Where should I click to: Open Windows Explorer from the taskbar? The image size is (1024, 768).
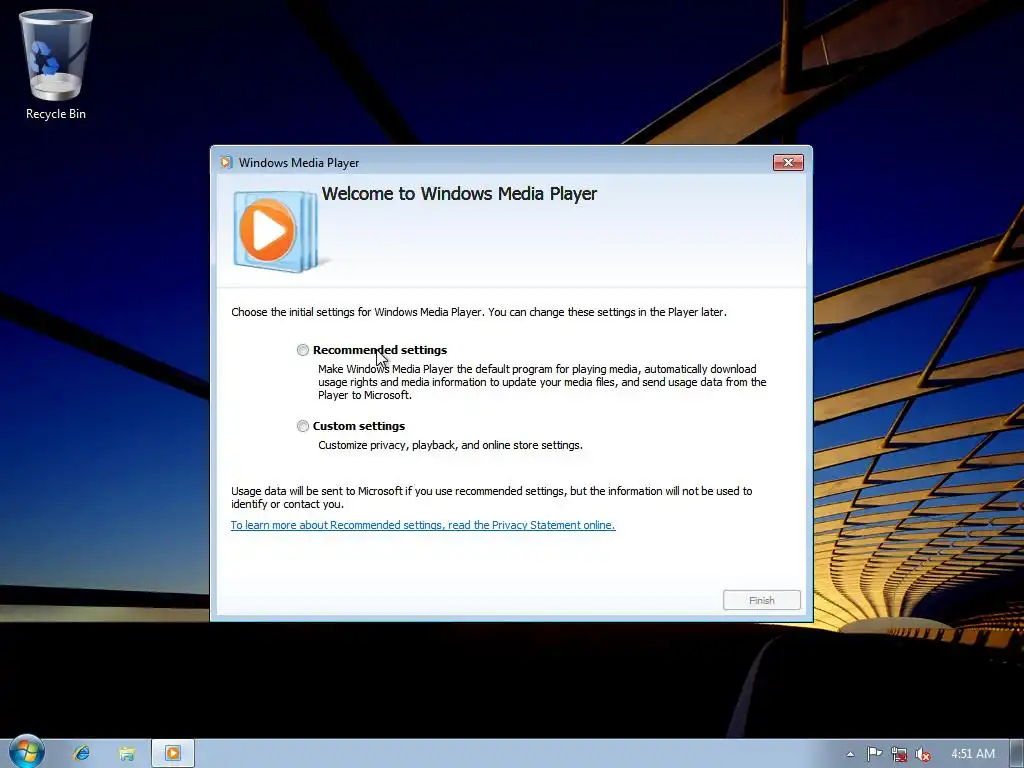pos(127,753)
